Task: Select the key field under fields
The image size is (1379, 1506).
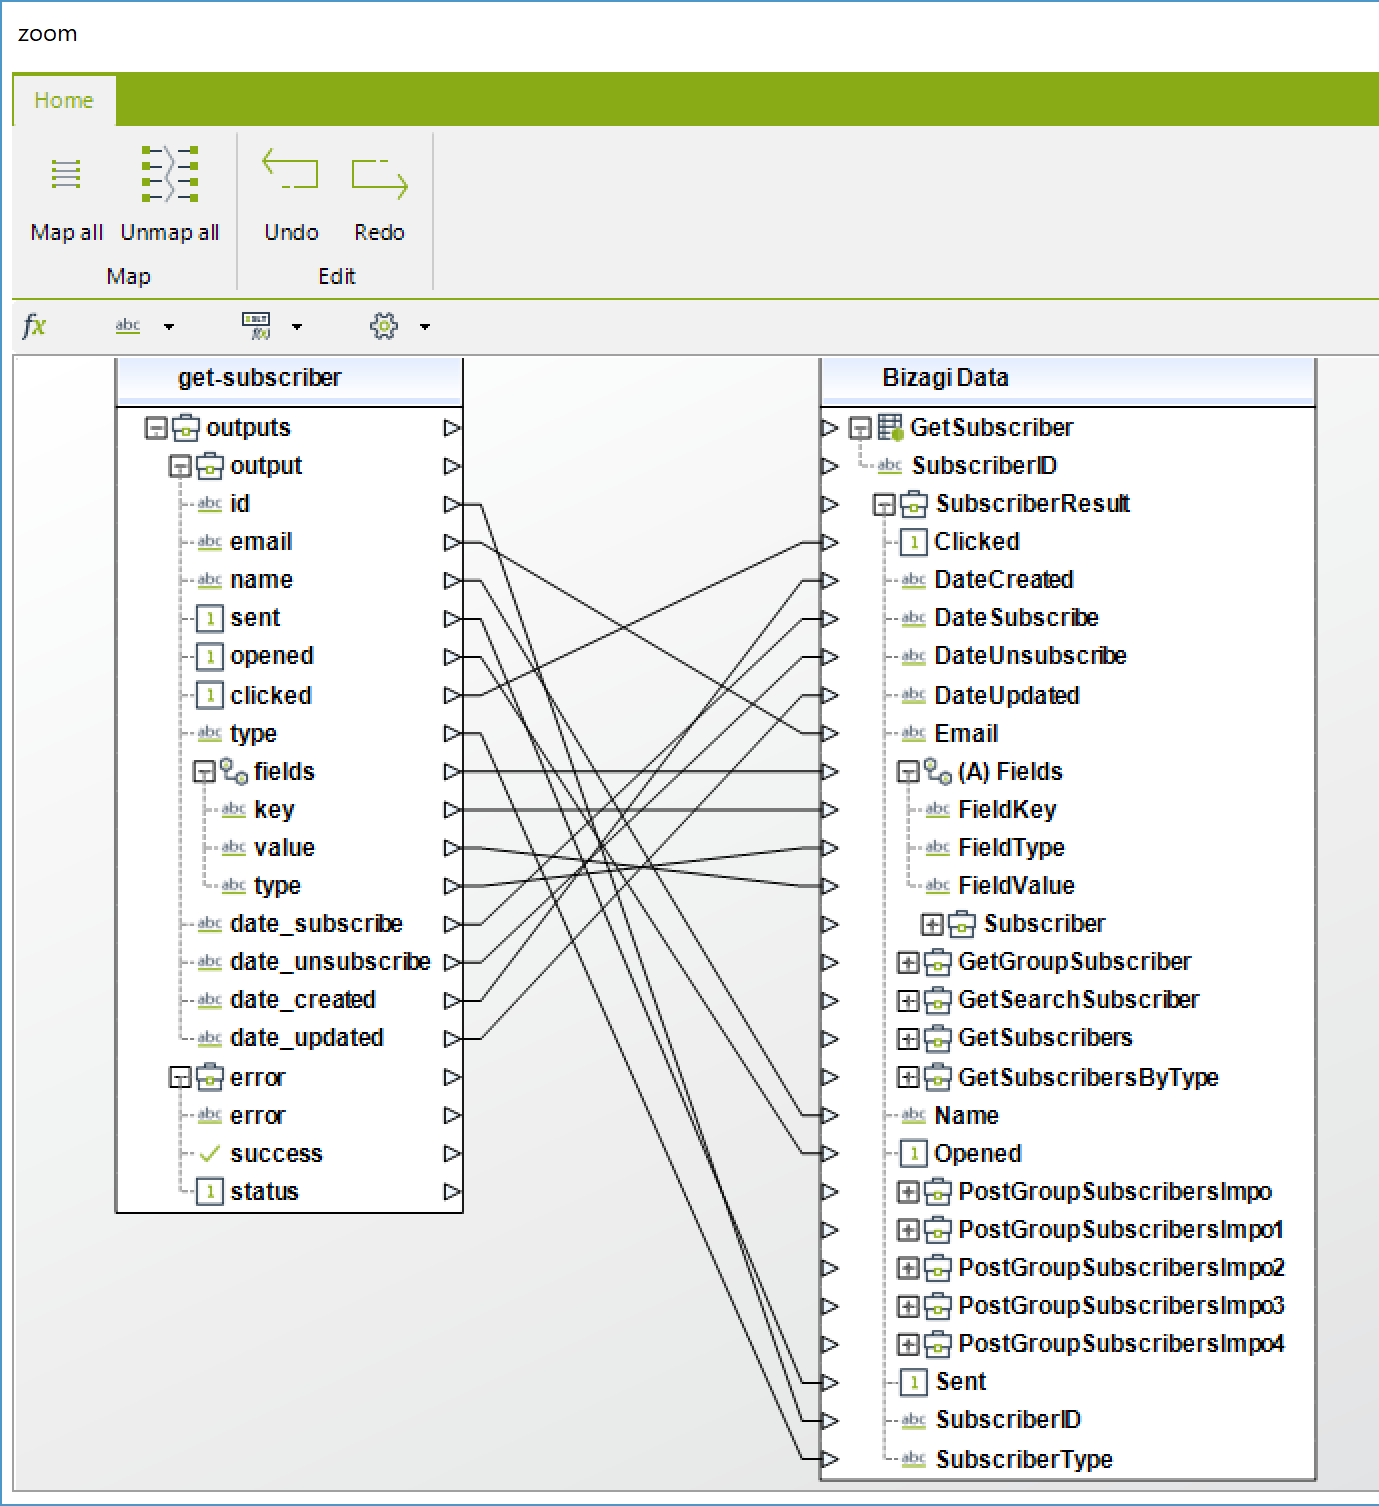Action: 274,810
